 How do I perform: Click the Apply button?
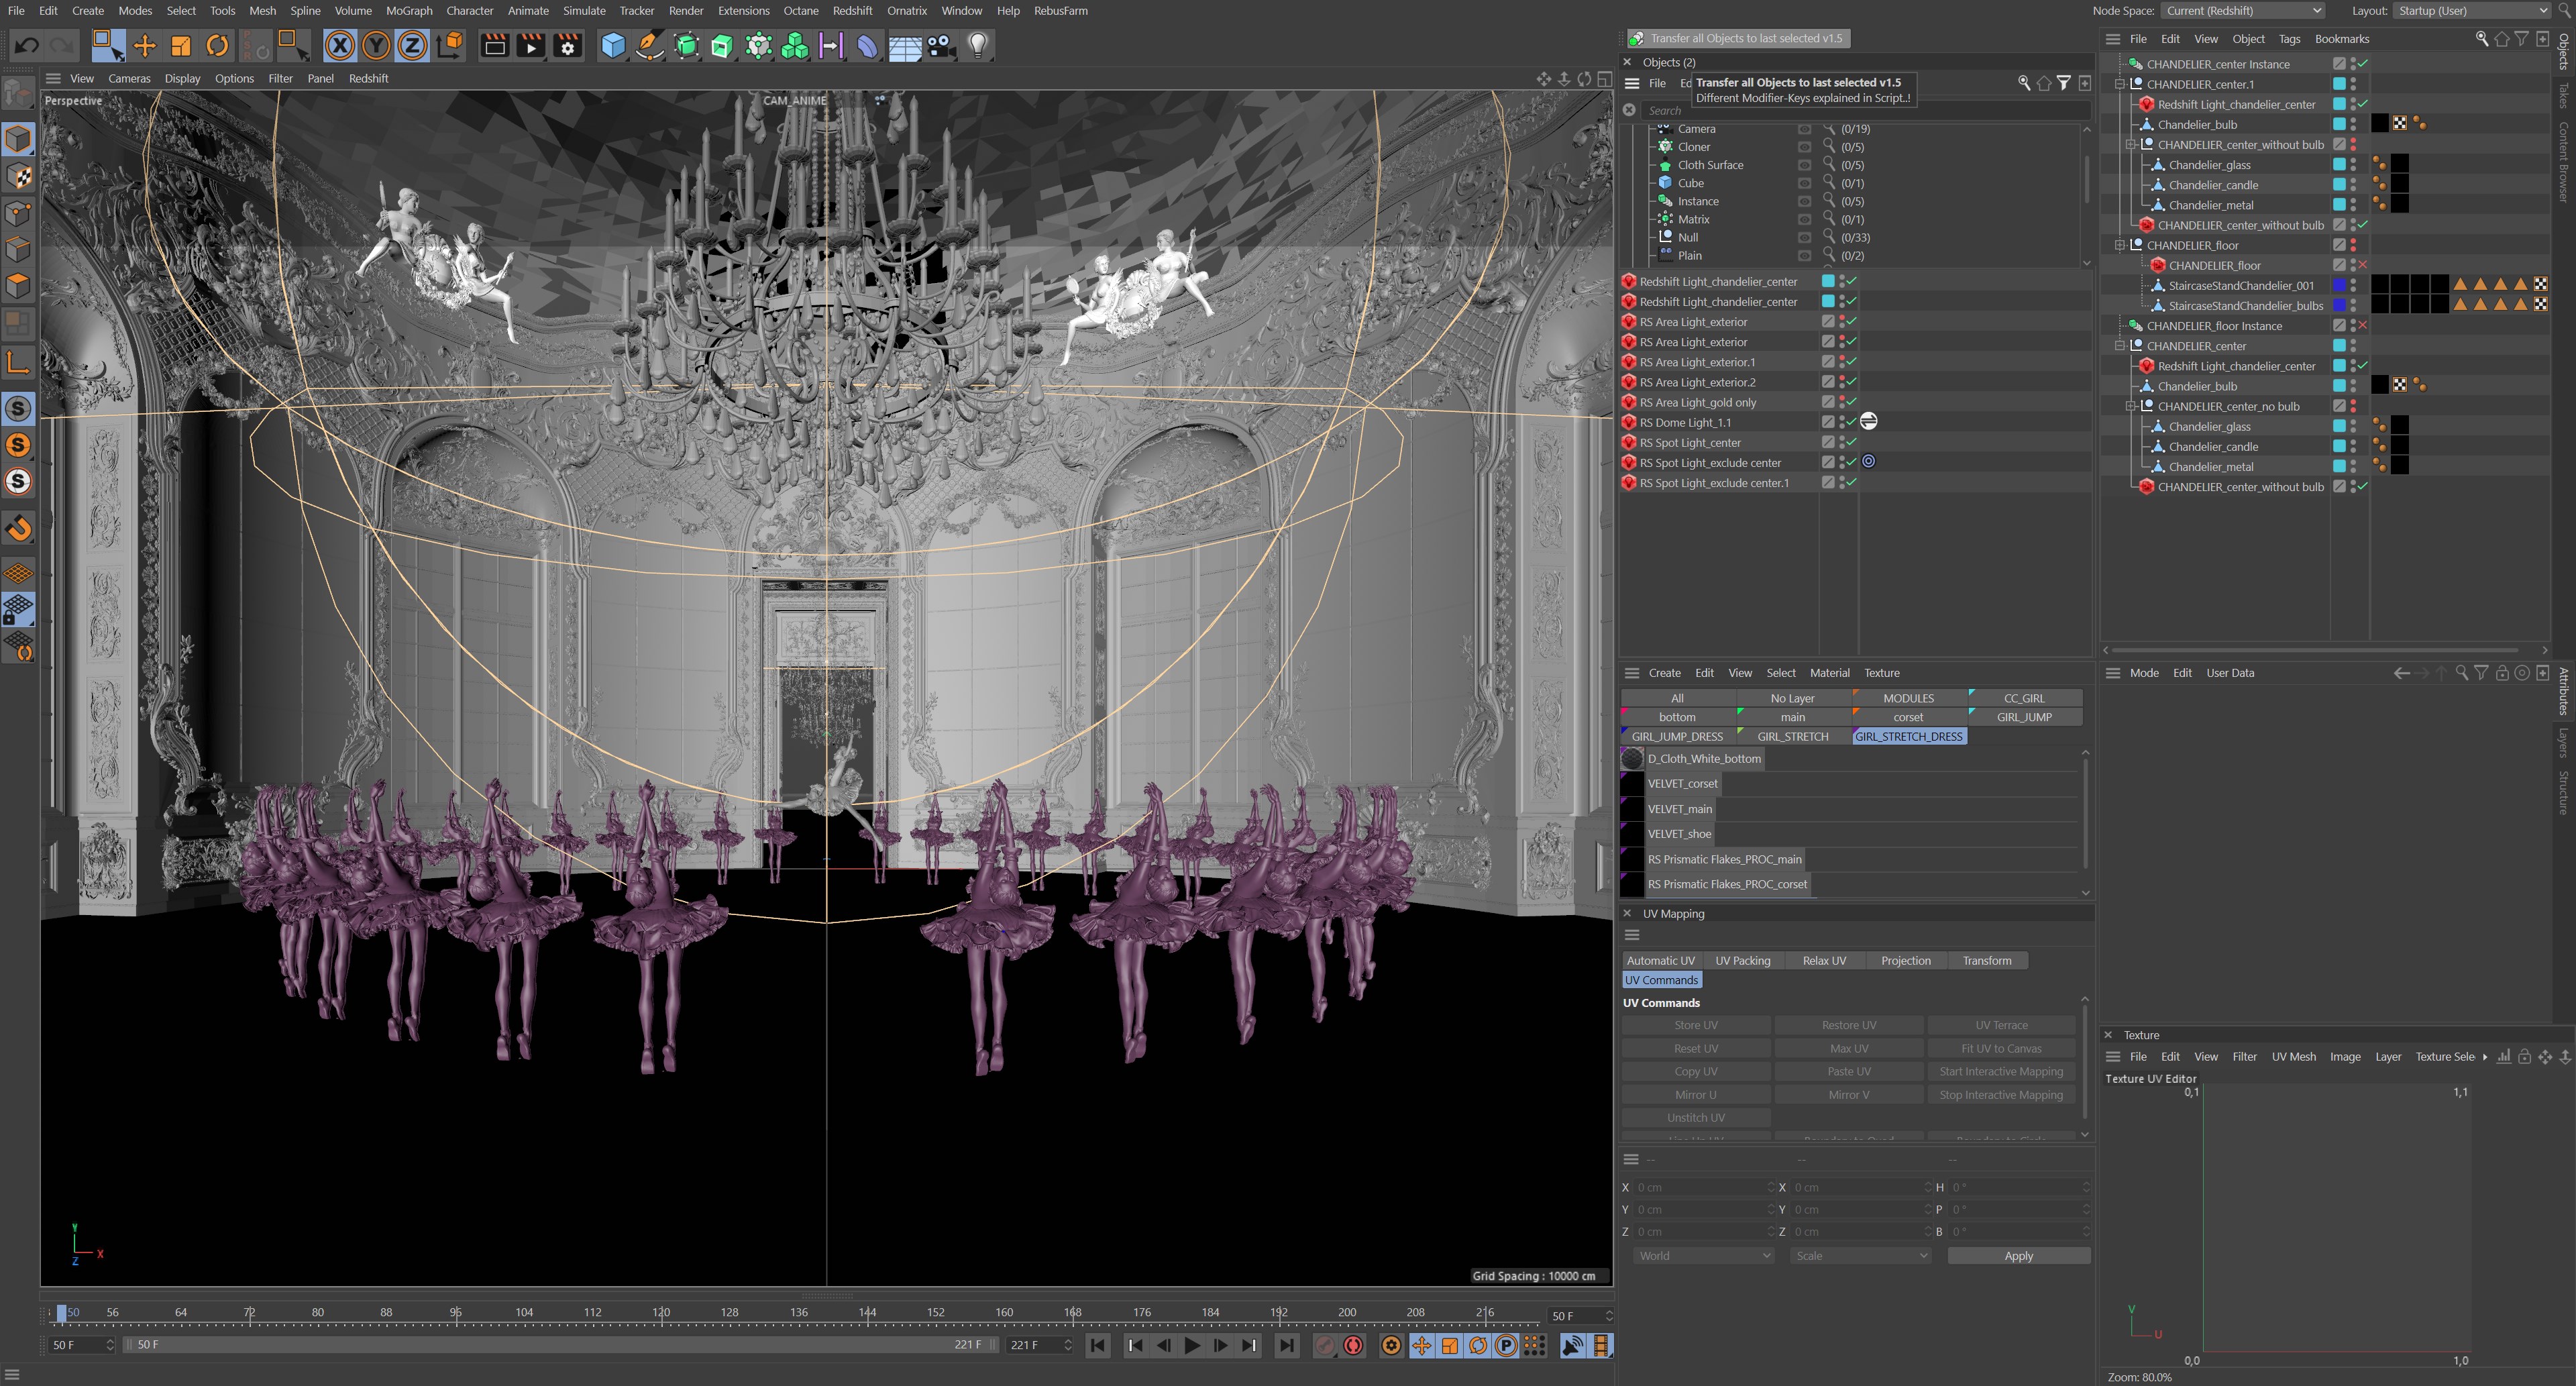(2018, 1256)
